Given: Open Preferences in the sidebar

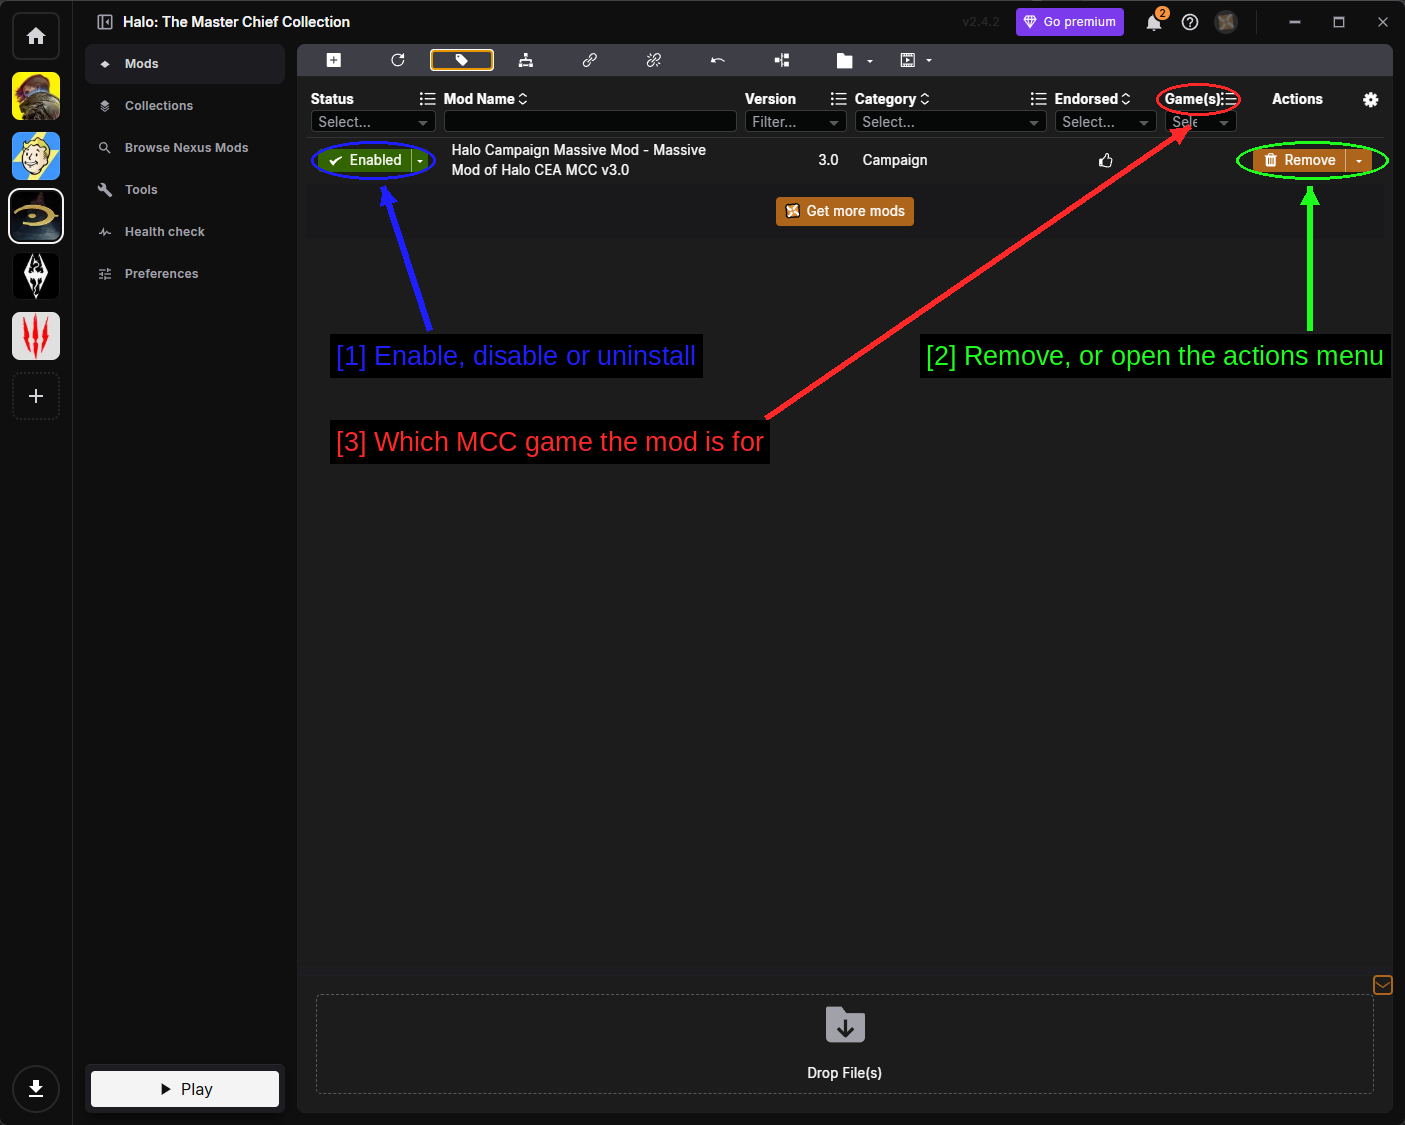Looking at the screenshot, I should click(185, 274).
